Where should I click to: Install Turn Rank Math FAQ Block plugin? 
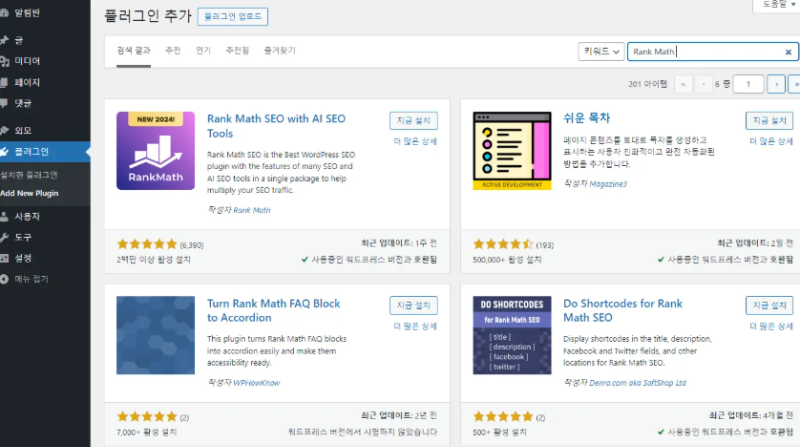click(413, 305)
